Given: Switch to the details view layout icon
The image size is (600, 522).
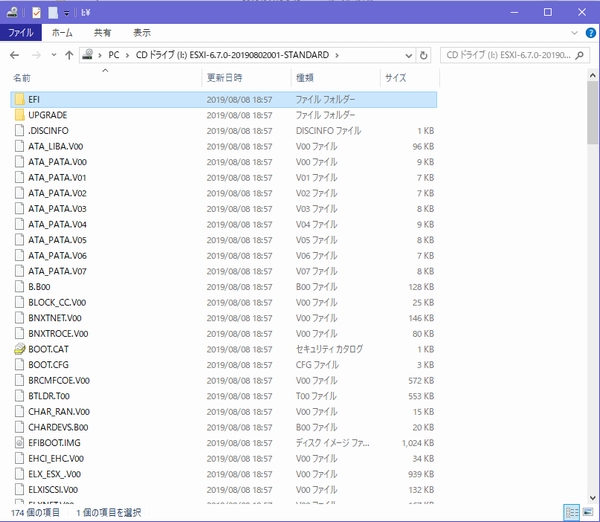Looking at the screenshot, I should [x=572, y=512].
